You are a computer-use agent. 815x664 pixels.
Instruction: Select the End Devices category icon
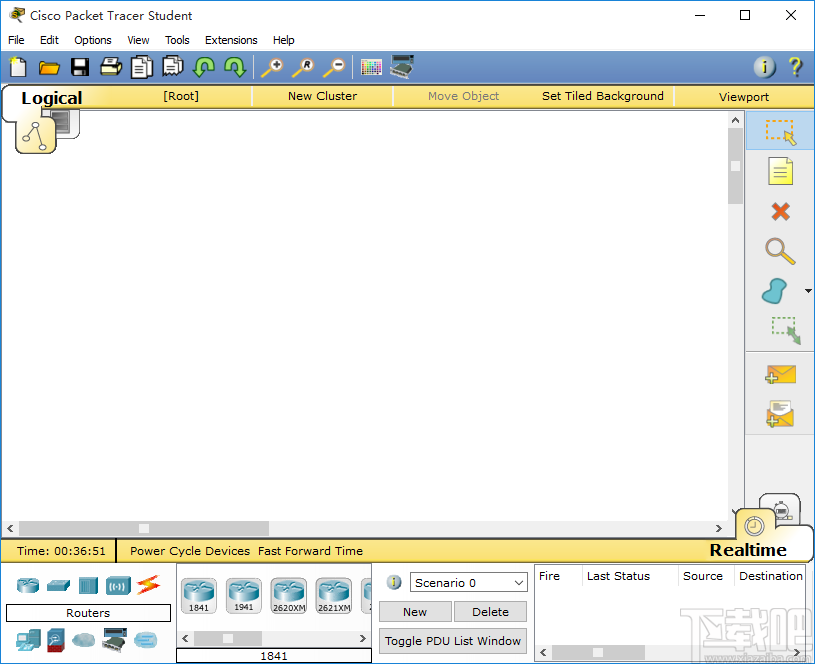pos(28,640)
